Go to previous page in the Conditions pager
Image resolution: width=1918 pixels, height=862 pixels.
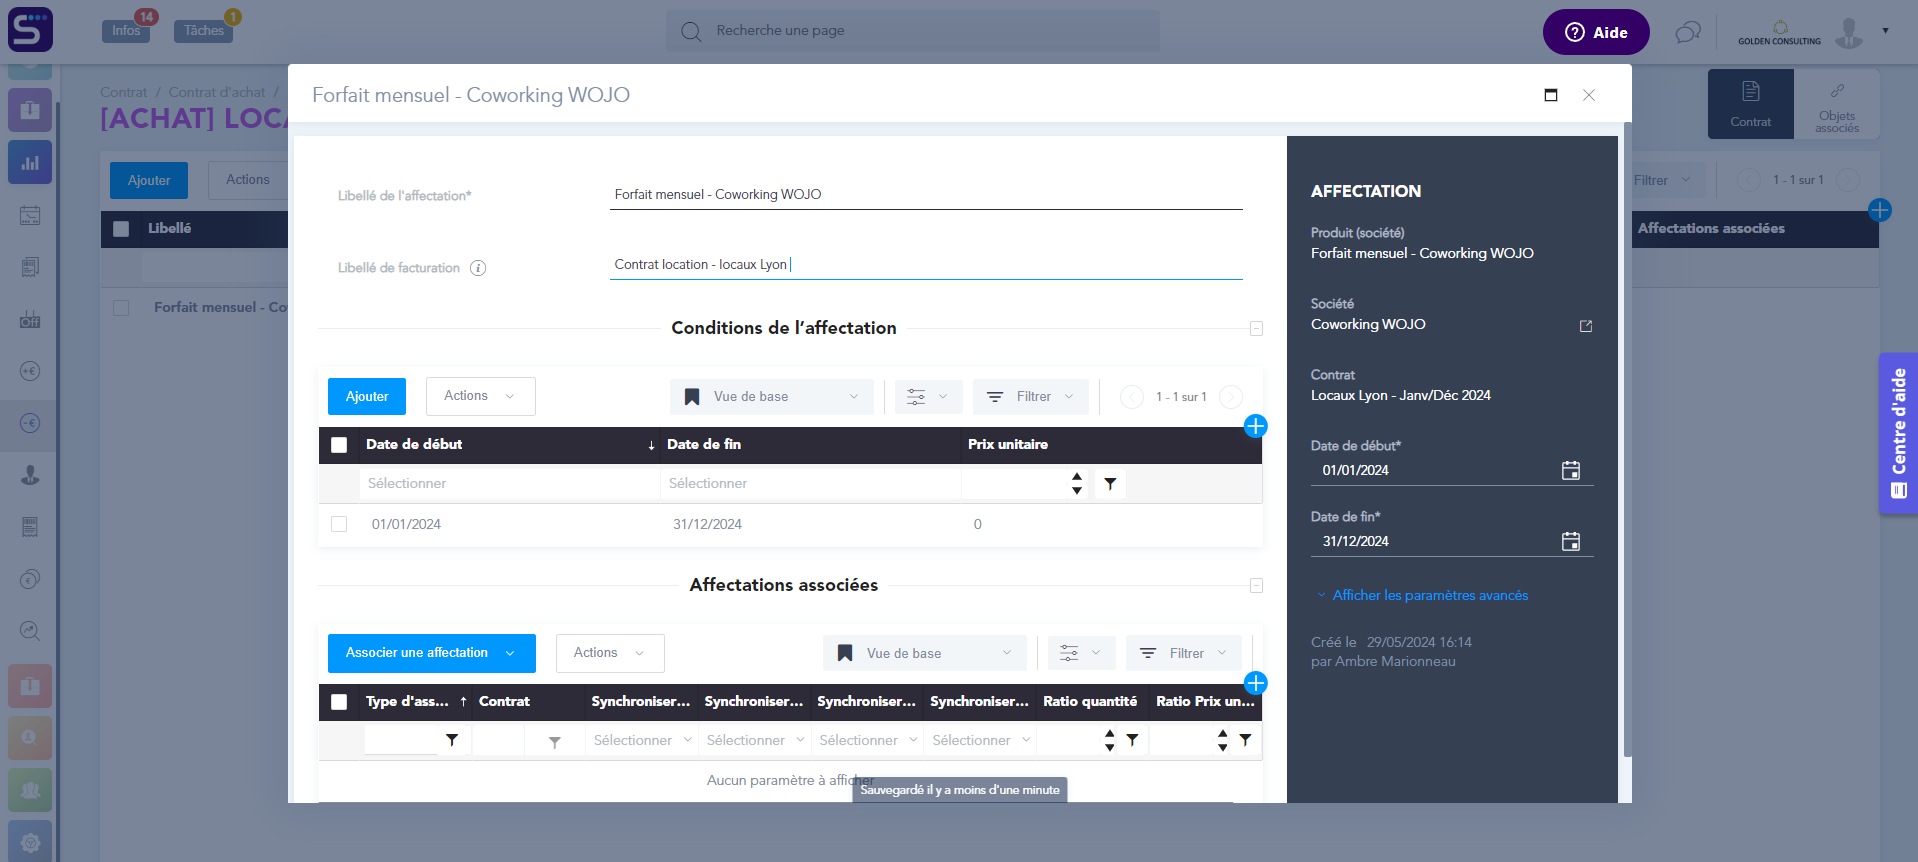[1132, 397]
